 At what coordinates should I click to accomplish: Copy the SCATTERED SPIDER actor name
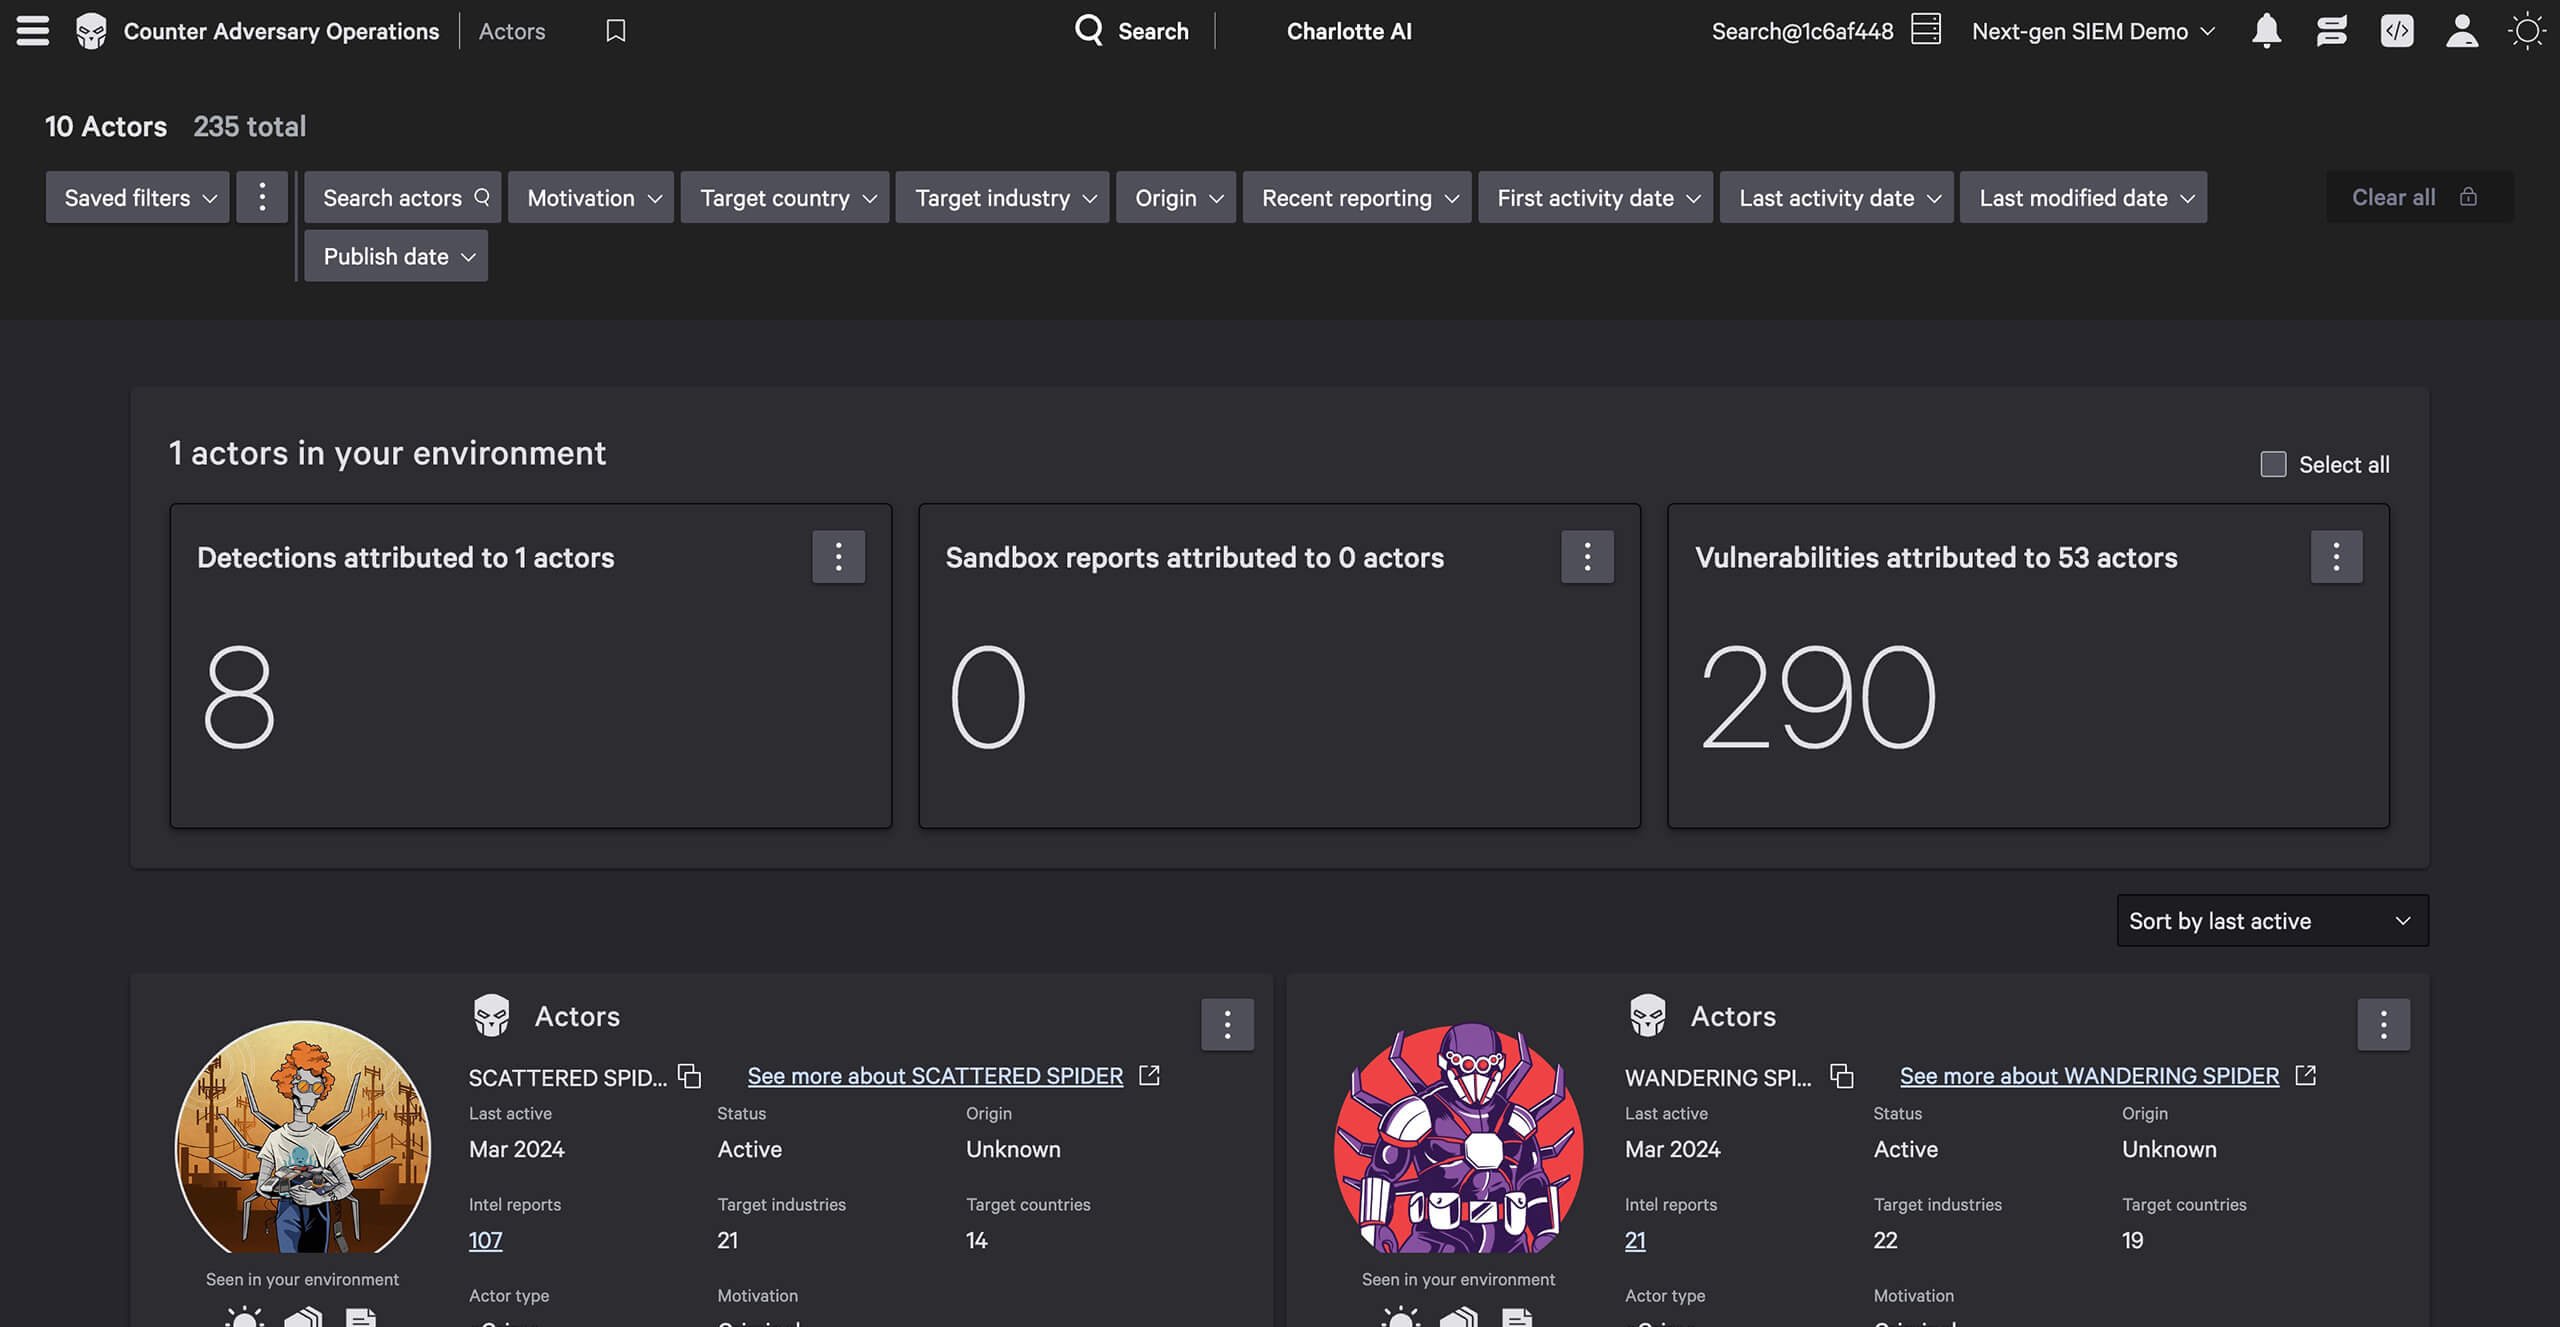point(690,1076)
